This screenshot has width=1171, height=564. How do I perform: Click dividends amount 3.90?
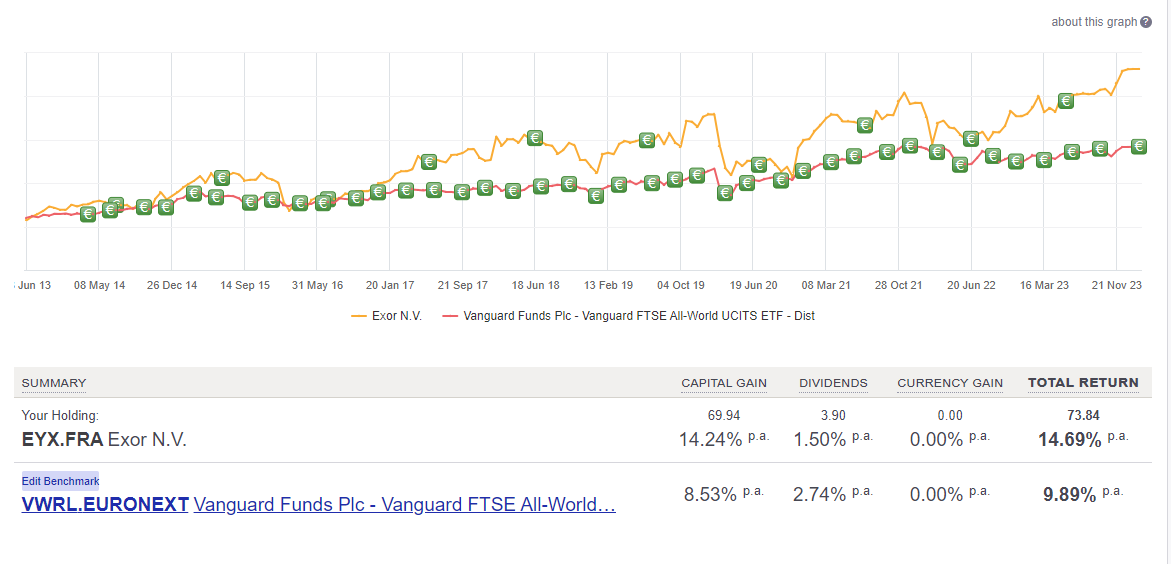tap(833, 415)
